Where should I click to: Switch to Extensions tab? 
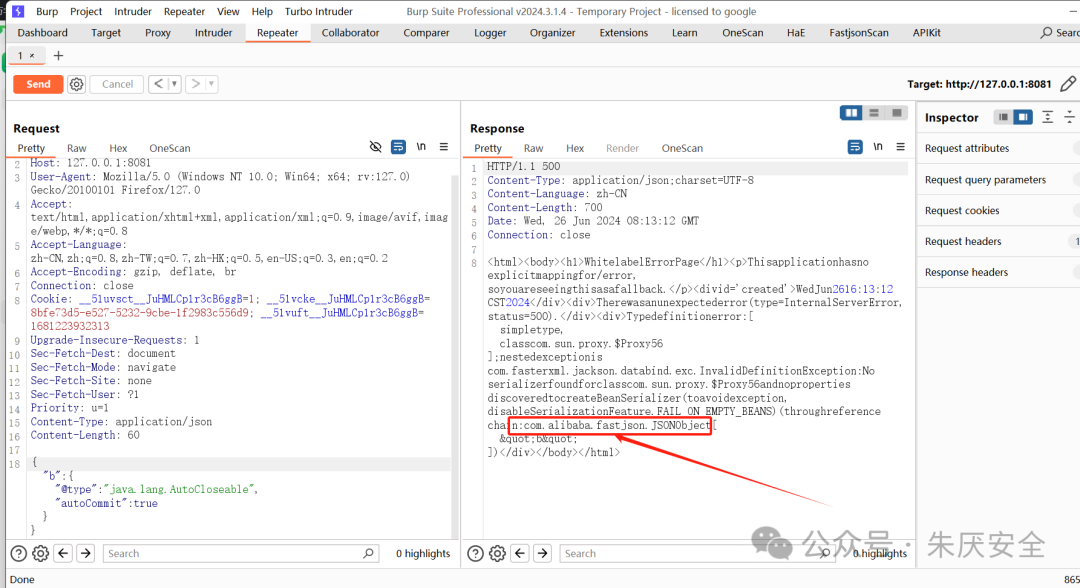click(x=624, y=32)
